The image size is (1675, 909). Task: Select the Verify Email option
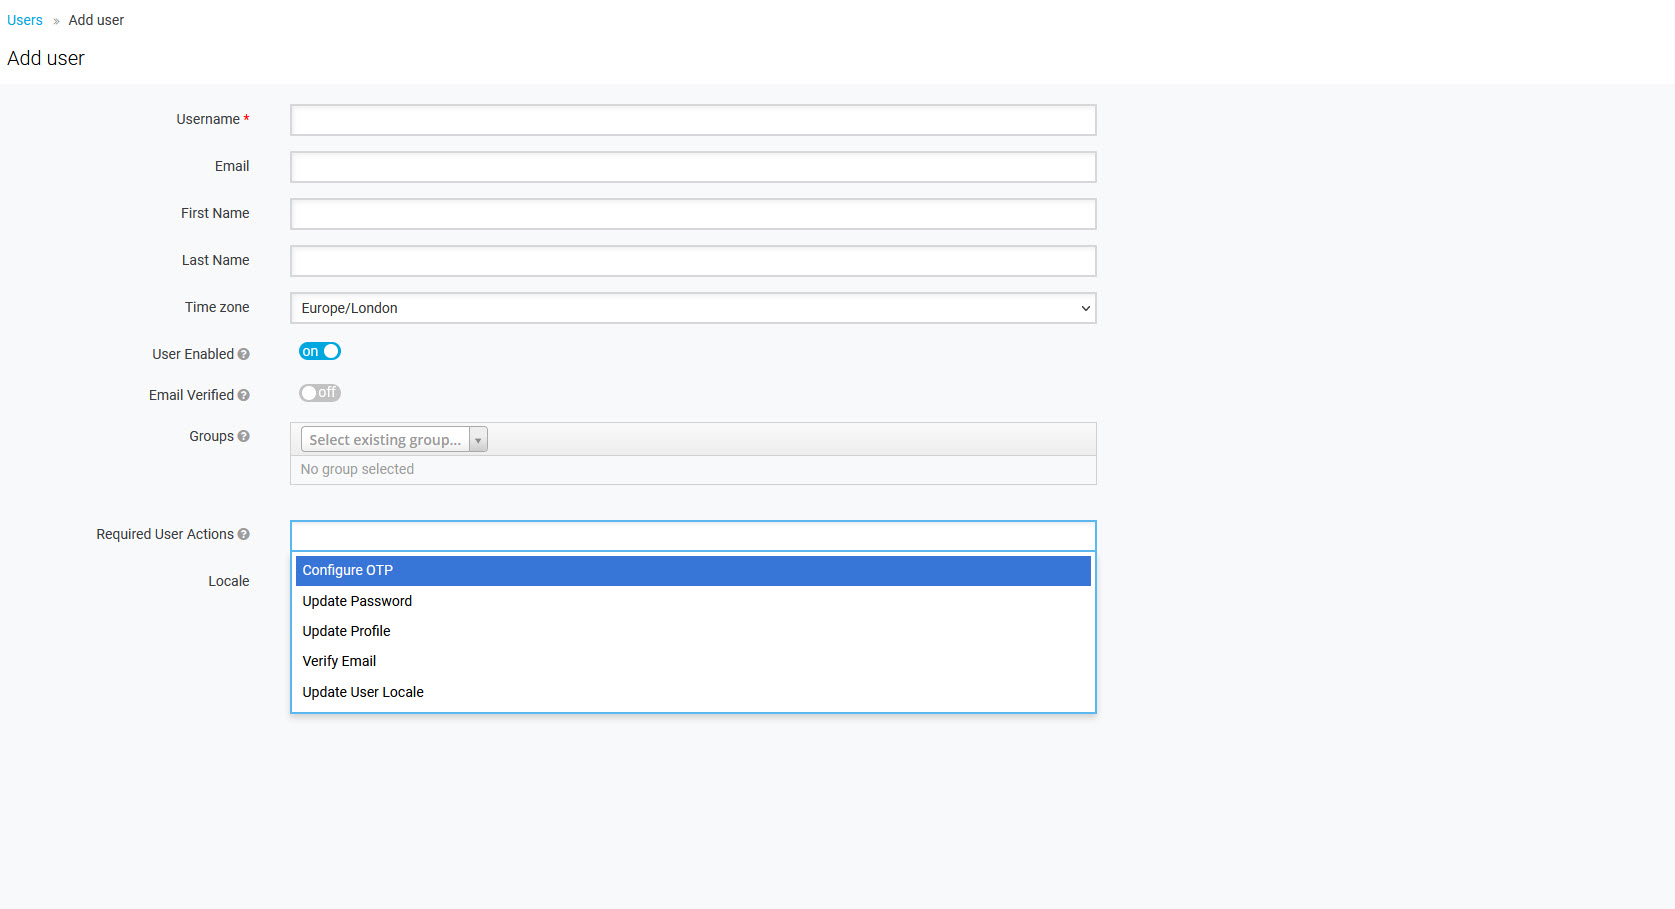tap(339, 661)
